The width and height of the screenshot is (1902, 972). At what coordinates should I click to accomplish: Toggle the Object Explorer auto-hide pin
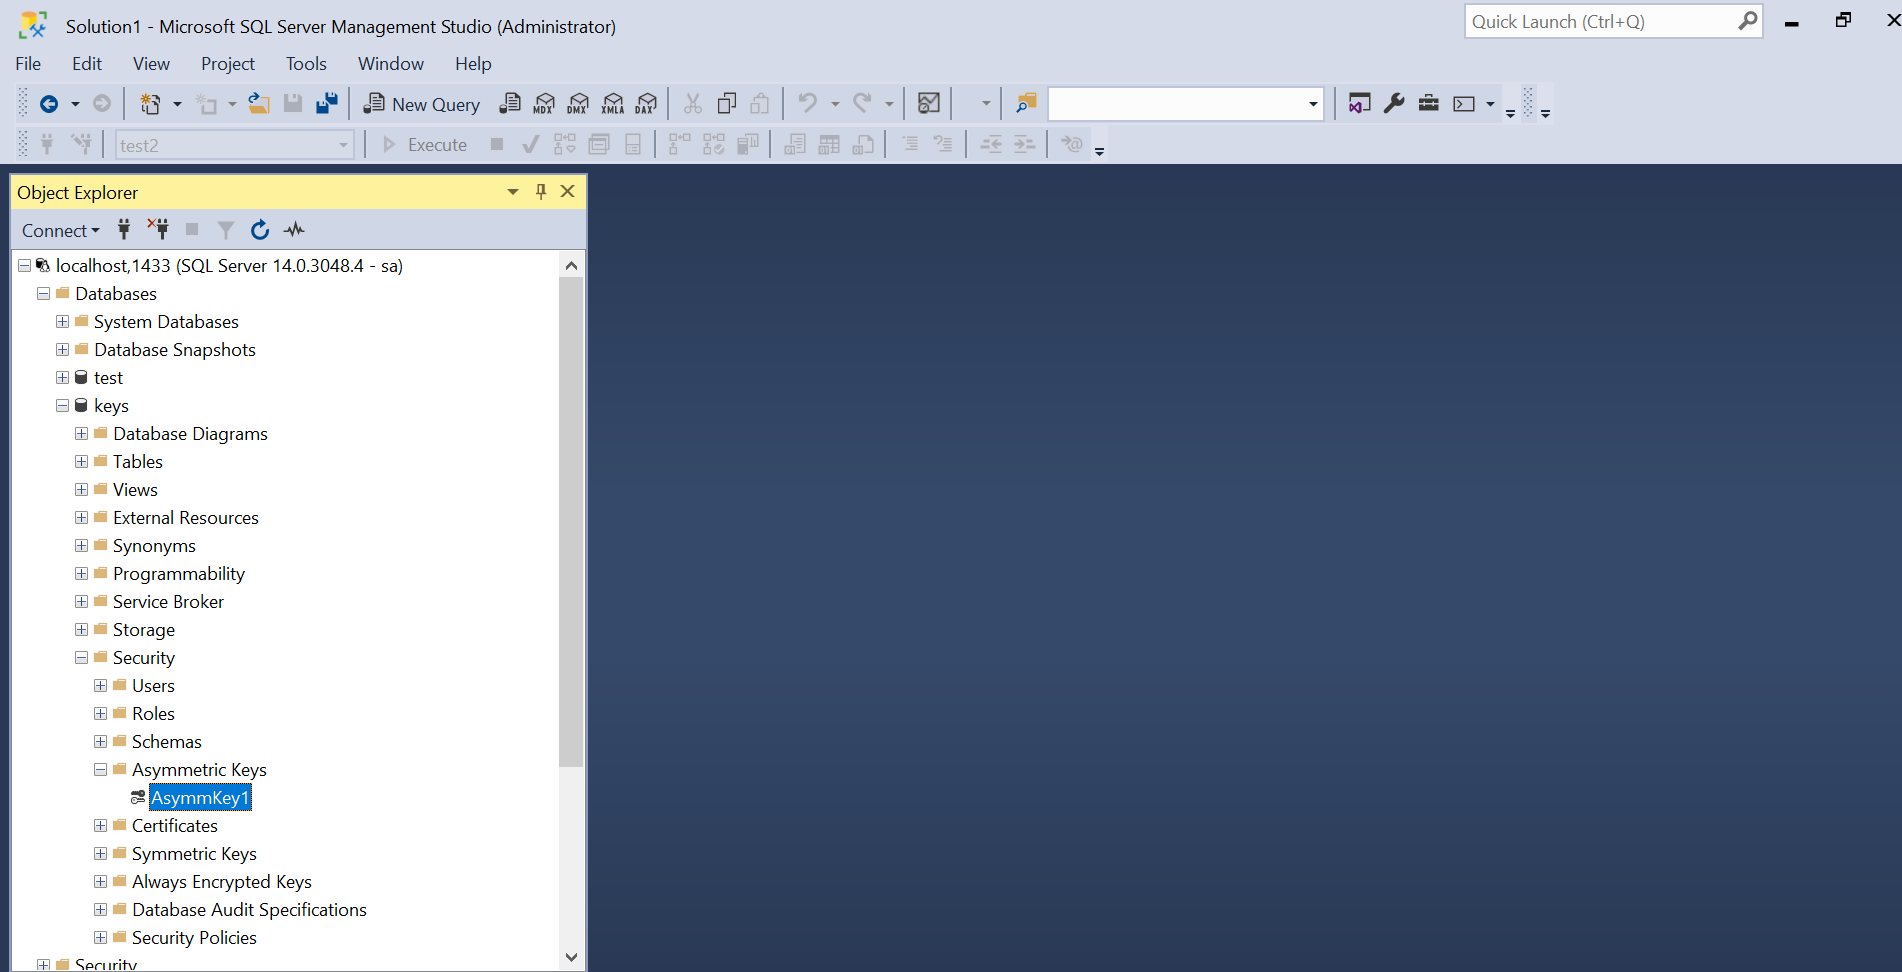[541, 192]
